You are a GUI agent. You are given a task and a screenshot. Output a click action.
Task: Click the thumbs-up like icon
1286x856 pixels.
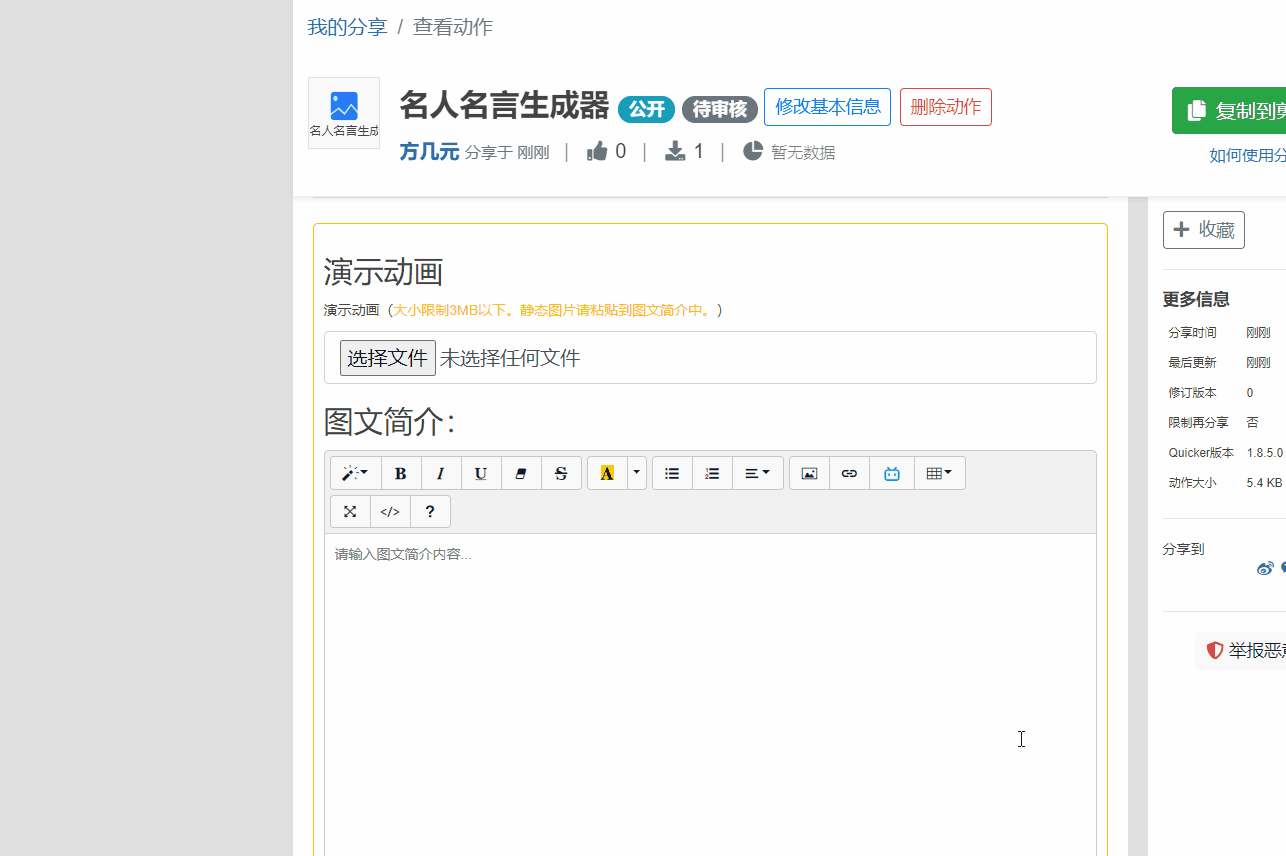pos(597,151)
